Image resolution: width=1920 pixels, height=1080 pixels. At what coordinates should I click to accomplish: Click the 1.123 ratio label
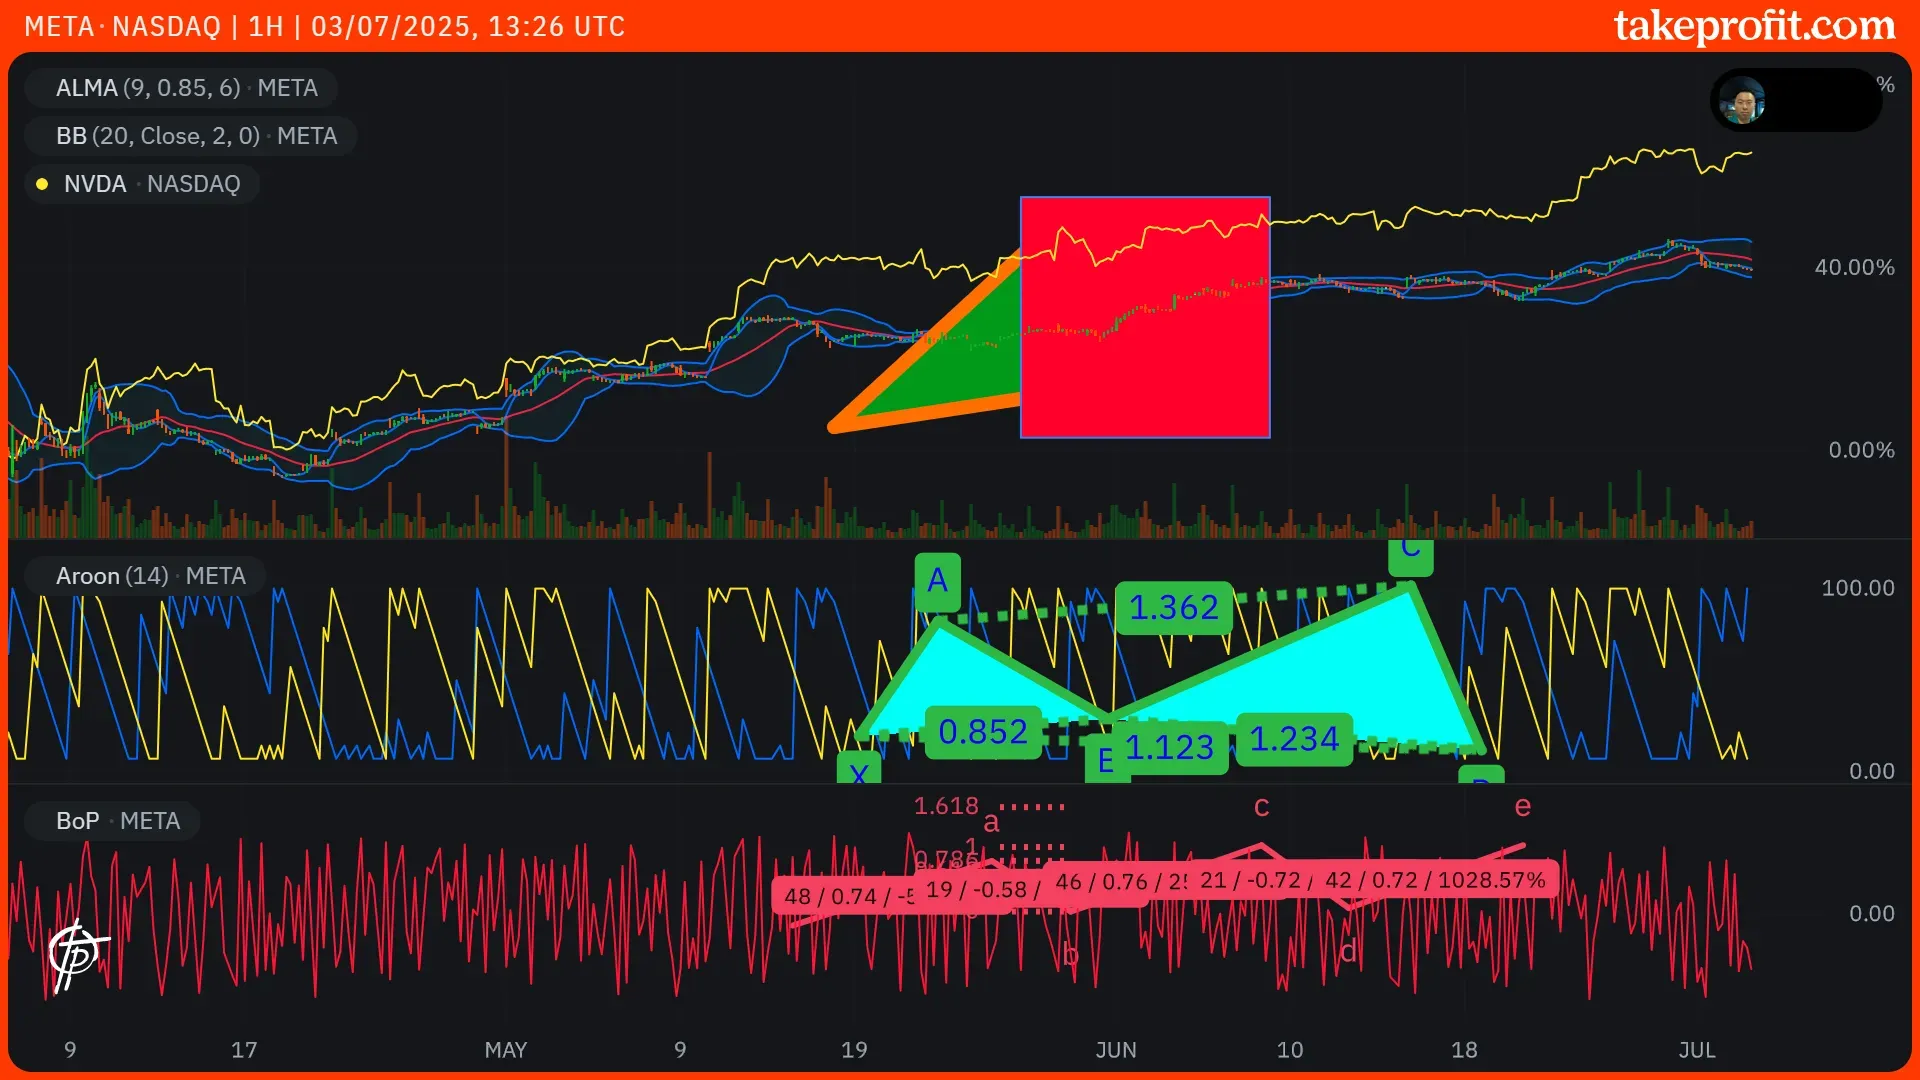(x=1169, y=748)
